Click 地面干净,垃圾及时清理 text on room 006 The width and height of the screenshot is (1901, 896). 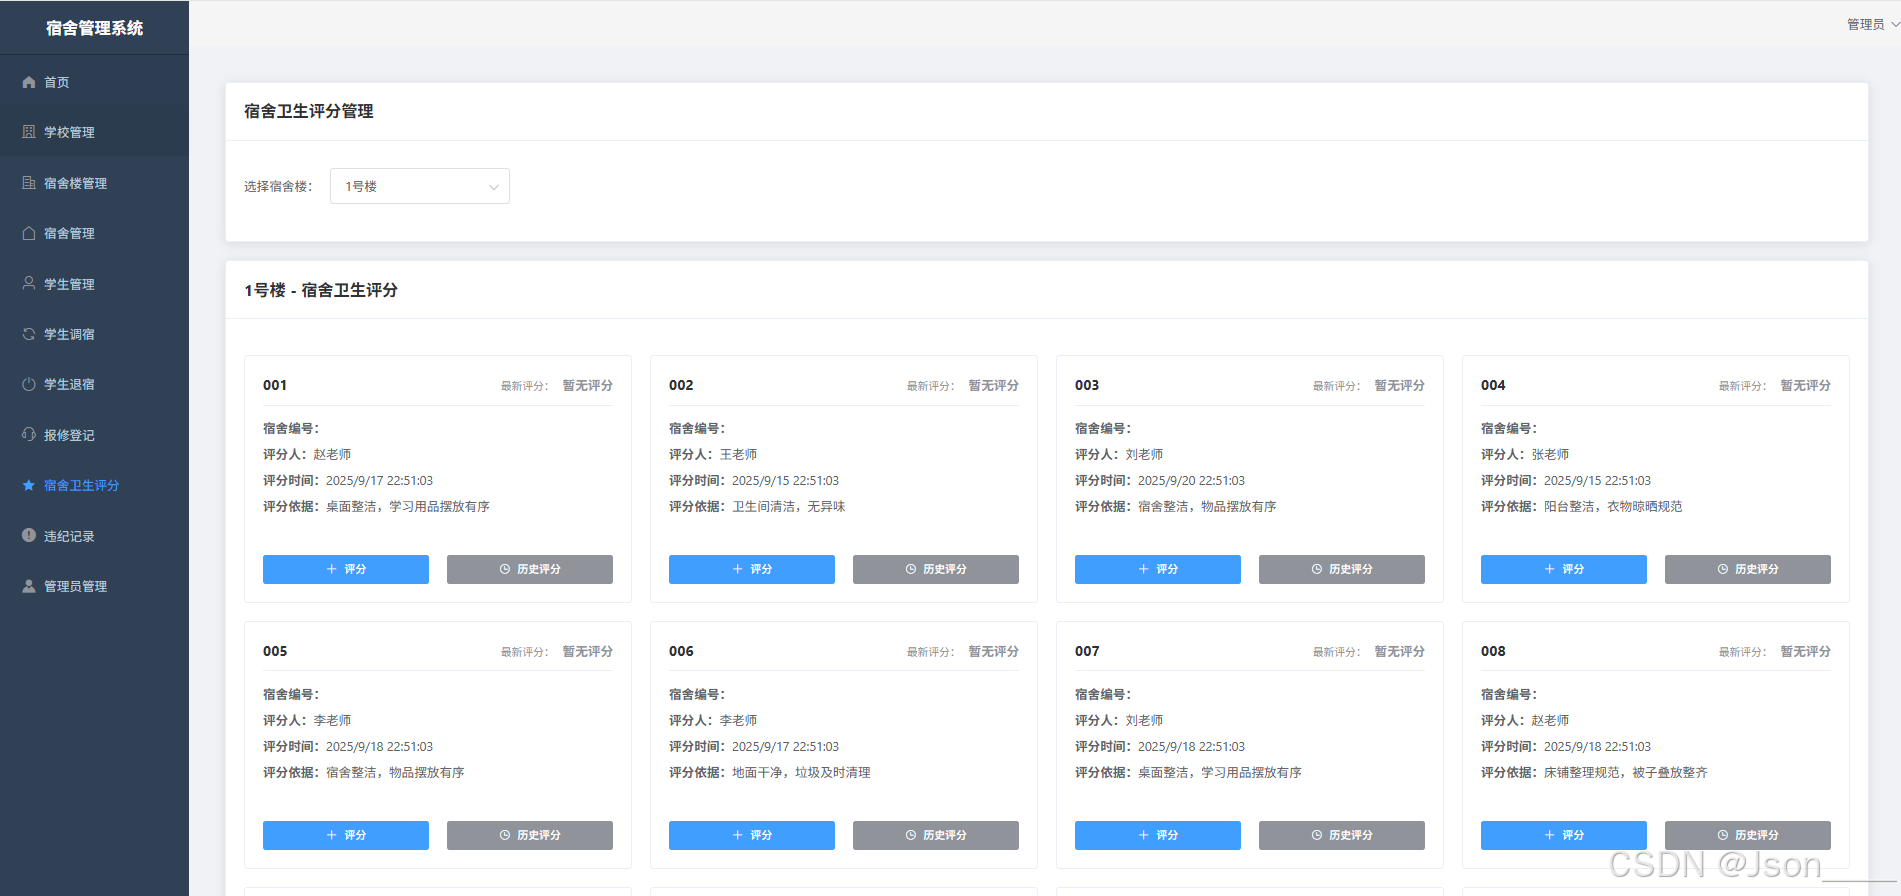click(801, 772)
